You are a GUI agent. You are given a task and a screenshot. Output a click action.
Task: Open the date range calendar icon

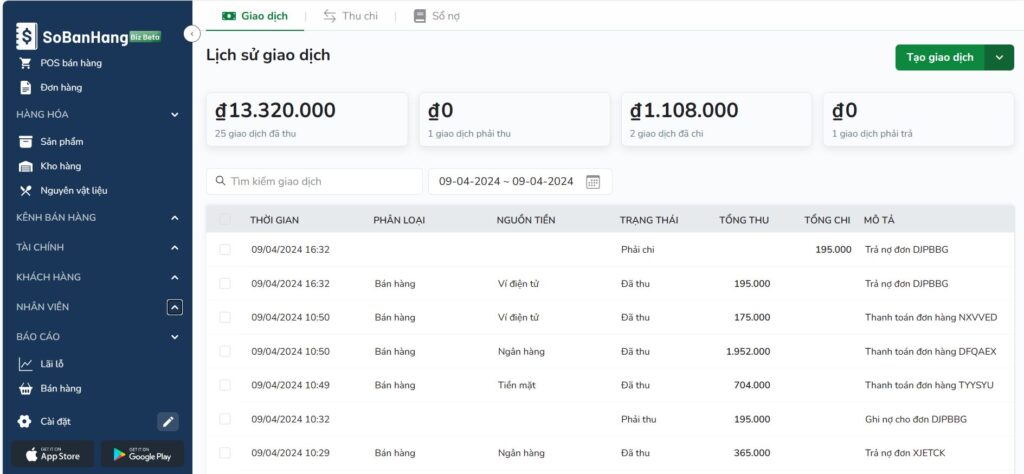point(592,182)
